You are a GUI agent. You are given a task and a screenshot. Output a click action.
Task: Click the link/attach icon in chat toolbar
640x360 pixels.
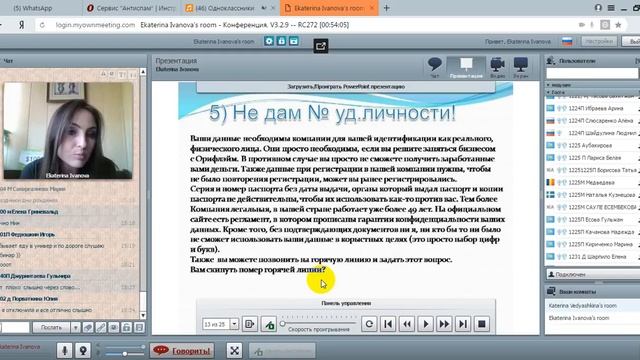click(100, 327)
